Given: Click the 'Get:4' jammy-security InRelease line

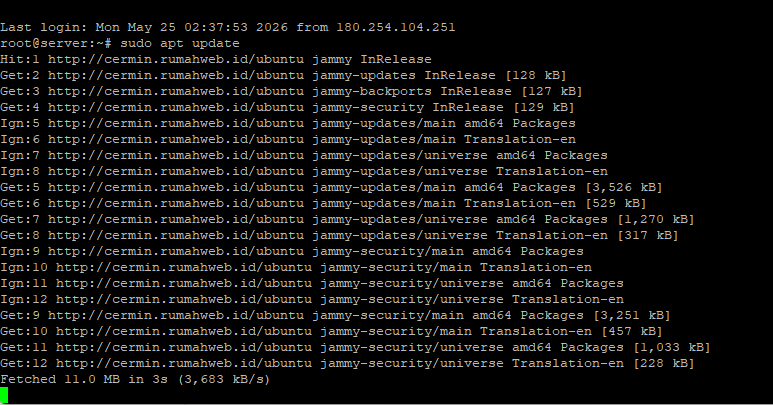Looking at the screenshot, I should tap(287, 108).
